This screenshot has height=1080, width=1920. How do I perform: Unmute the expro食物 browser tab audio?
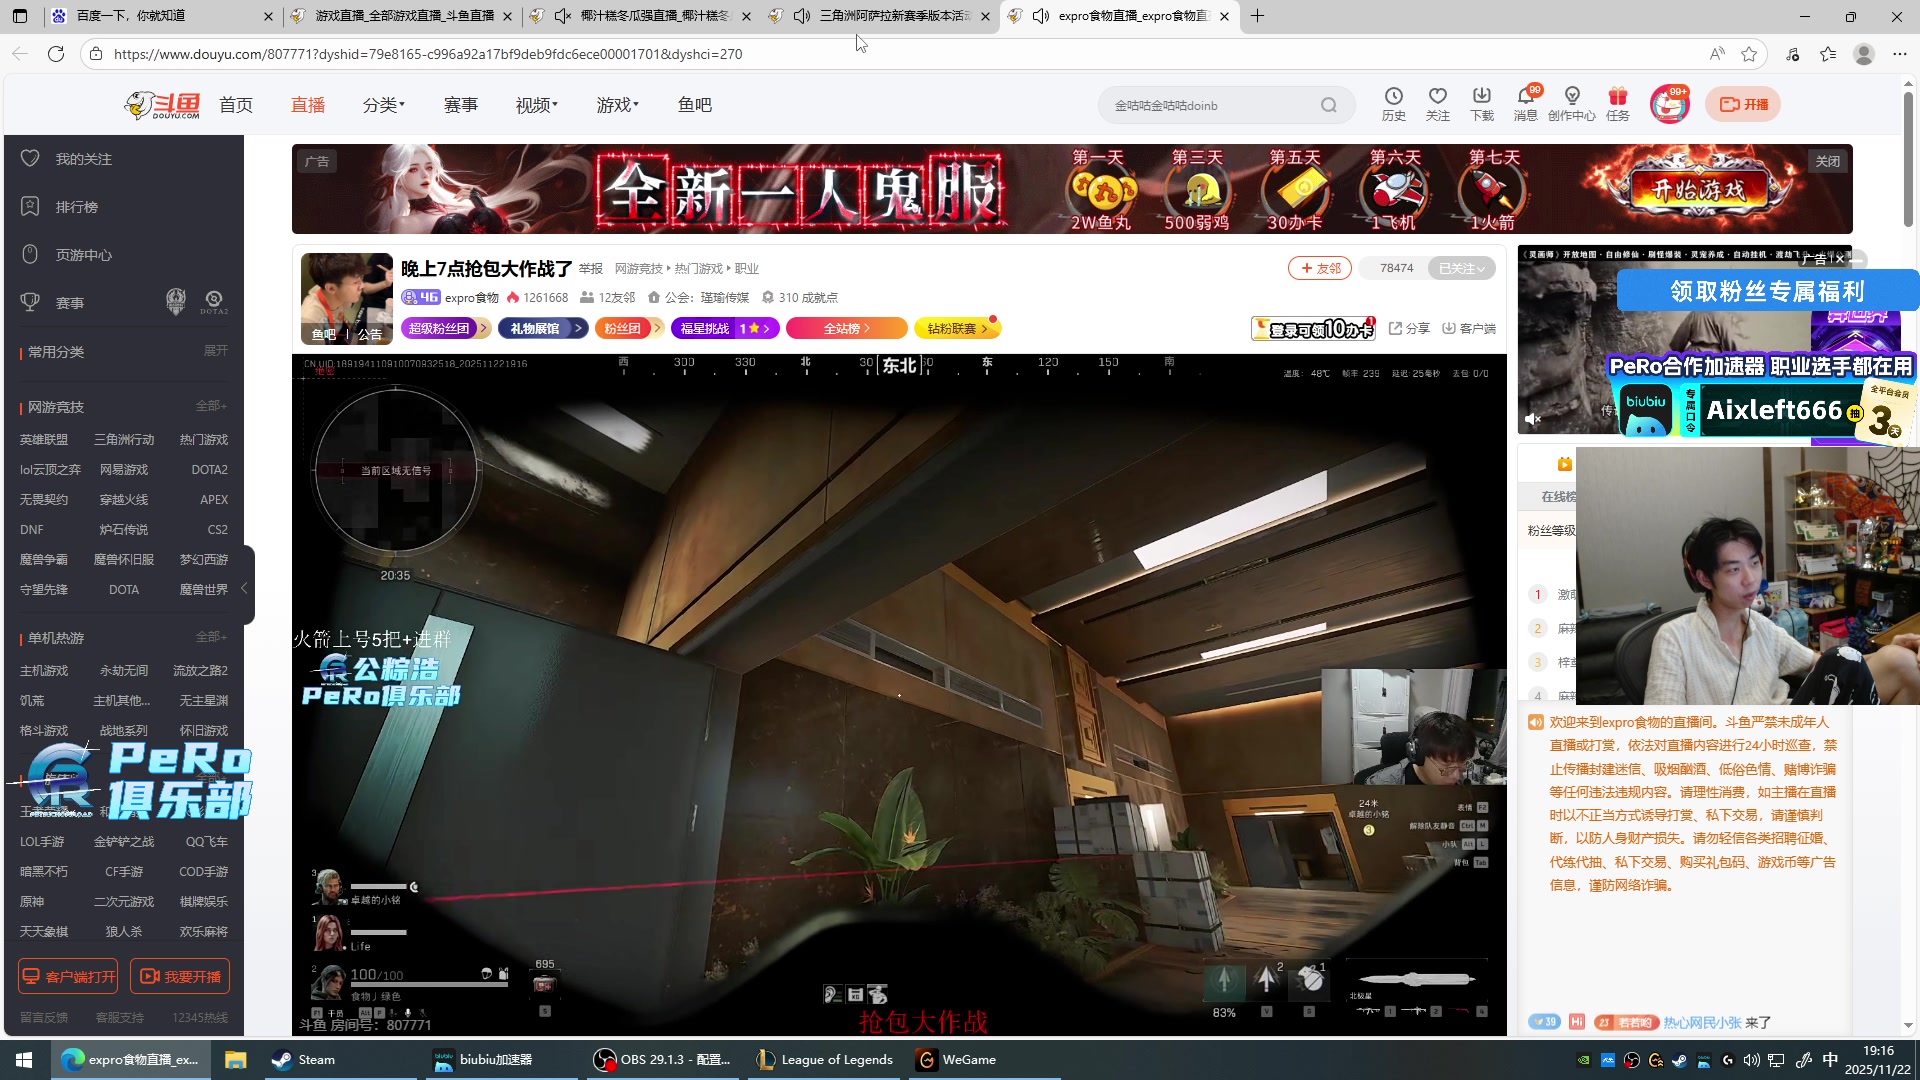[x=1040, y=16]
